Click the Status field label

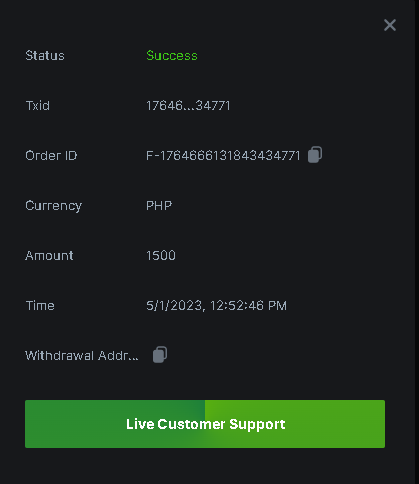click(x=45, y=56)
